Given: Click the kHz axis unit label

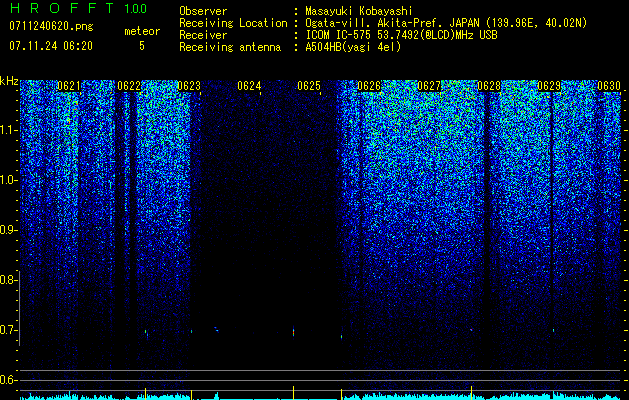Looking at the screenshot, I should point(9,81).
